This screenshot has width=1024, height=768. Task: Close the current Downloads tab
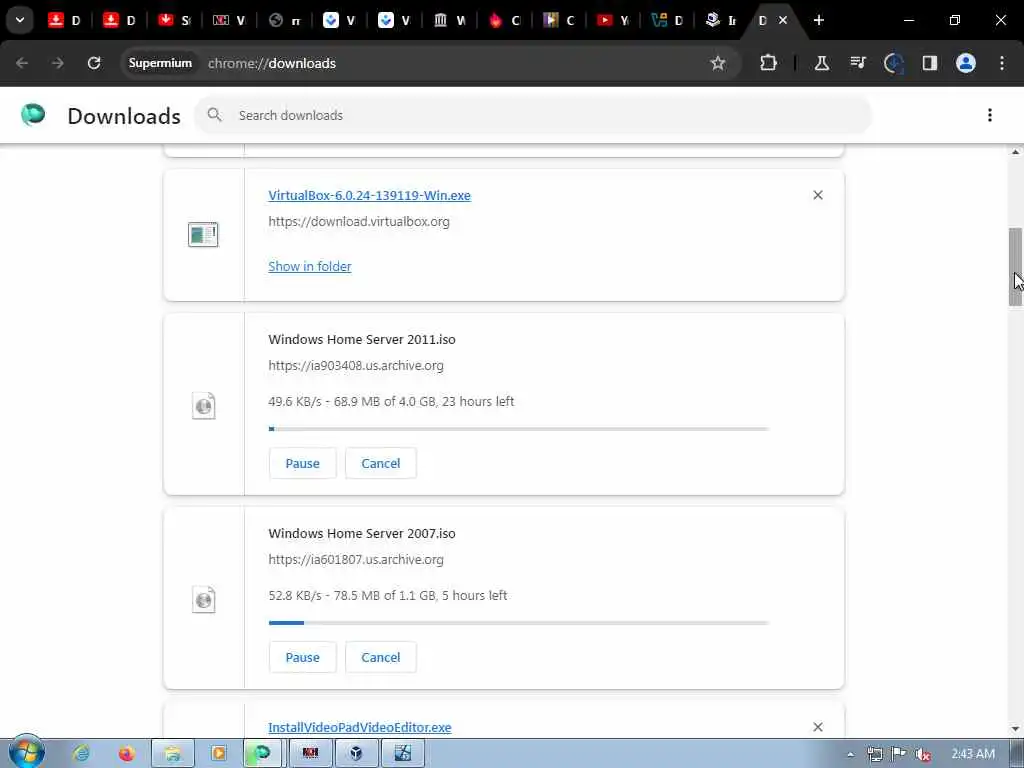[783, 20]
